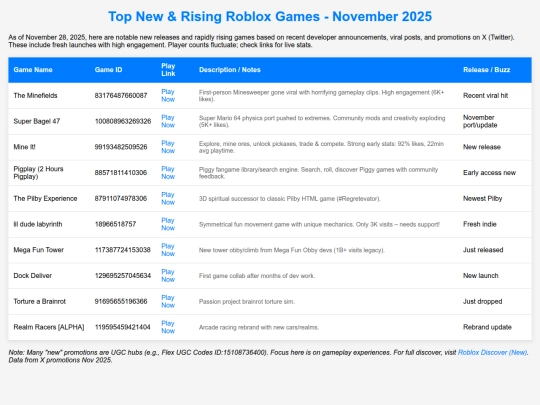Click the Play Link column header

pyautogui.click(x=168, y=70)
